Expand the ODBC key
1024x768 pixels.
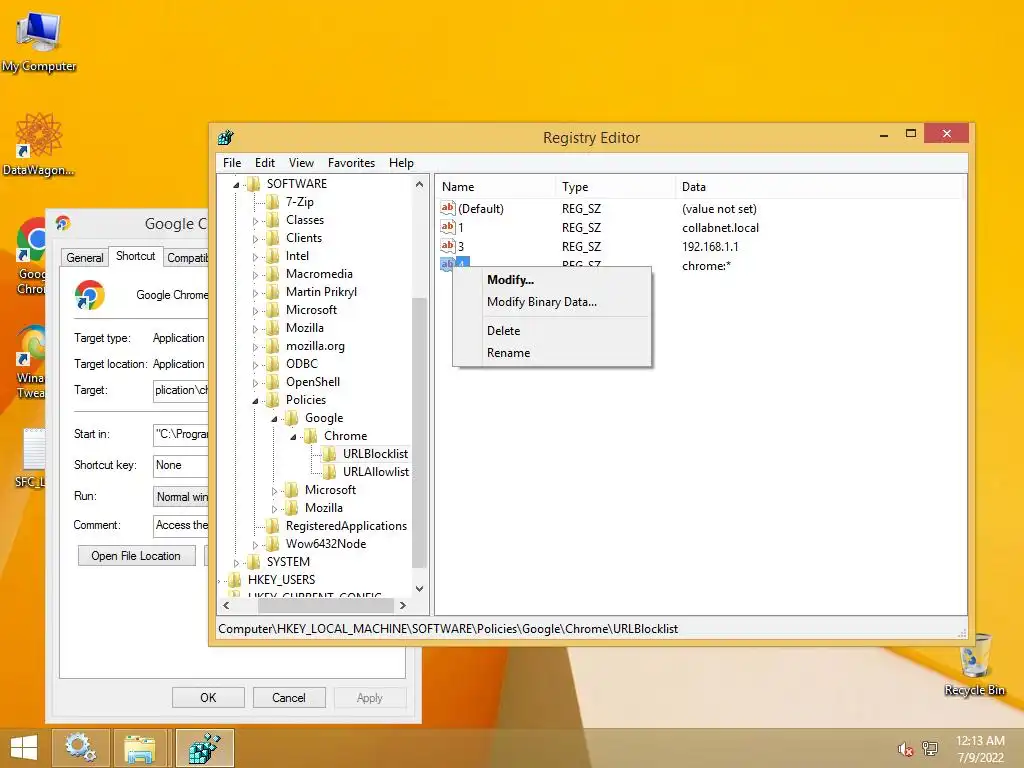click(255, 364)
